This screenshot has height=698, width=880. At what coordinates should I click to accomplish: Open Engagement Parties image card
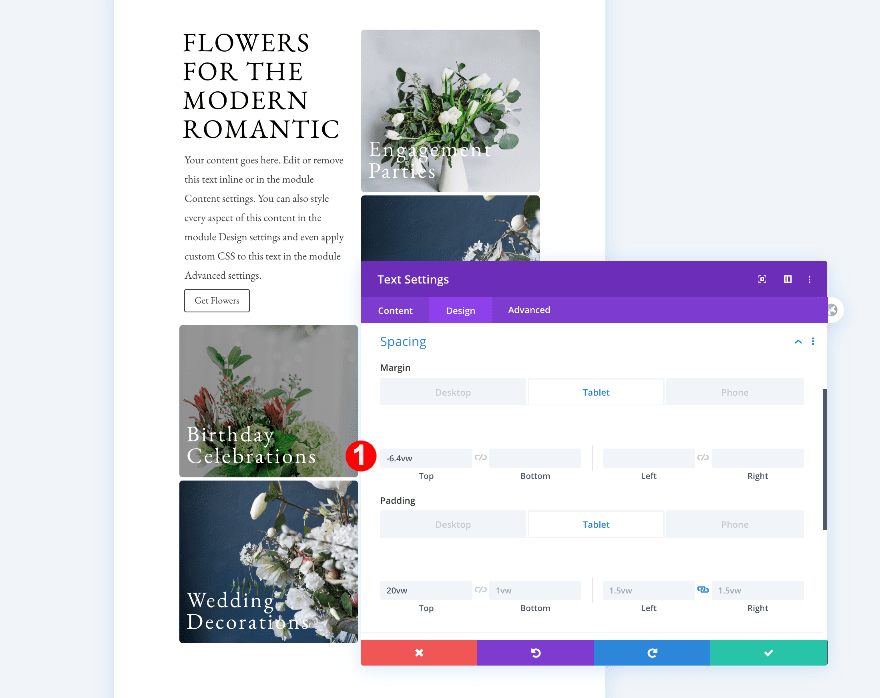pos(450,111)
